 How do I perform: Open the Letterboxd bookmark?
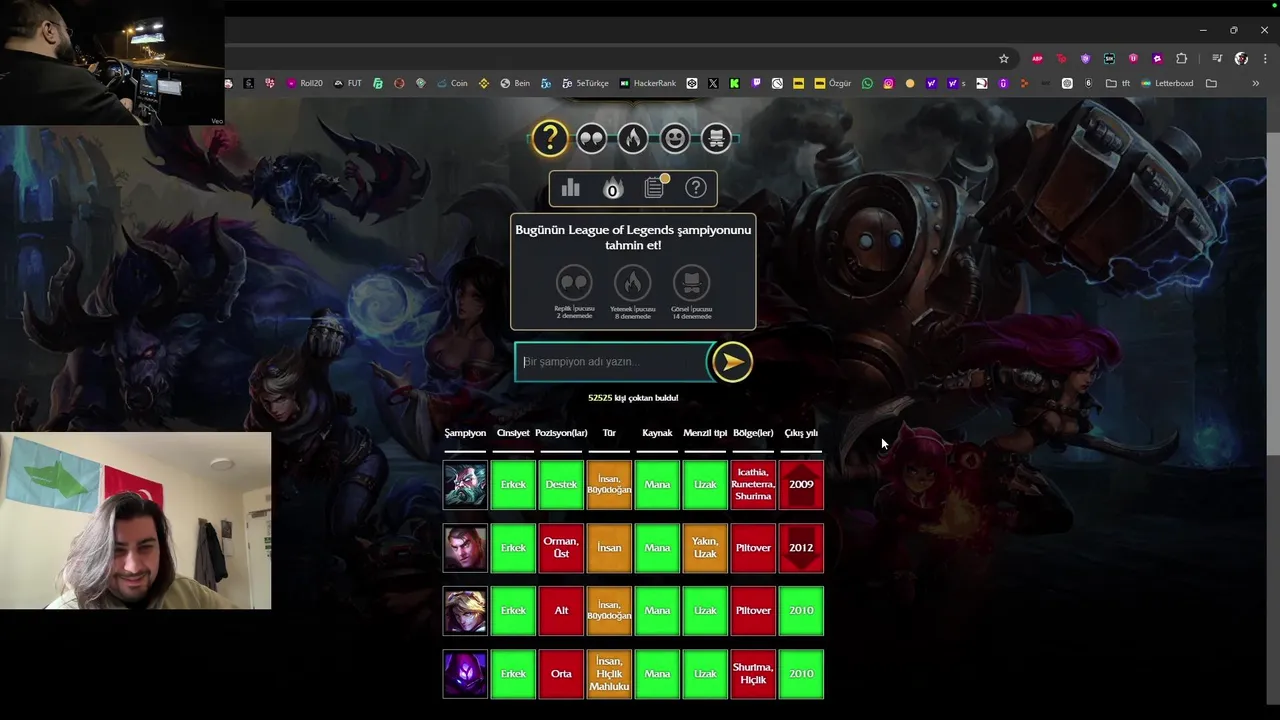tap(1167, 84)
